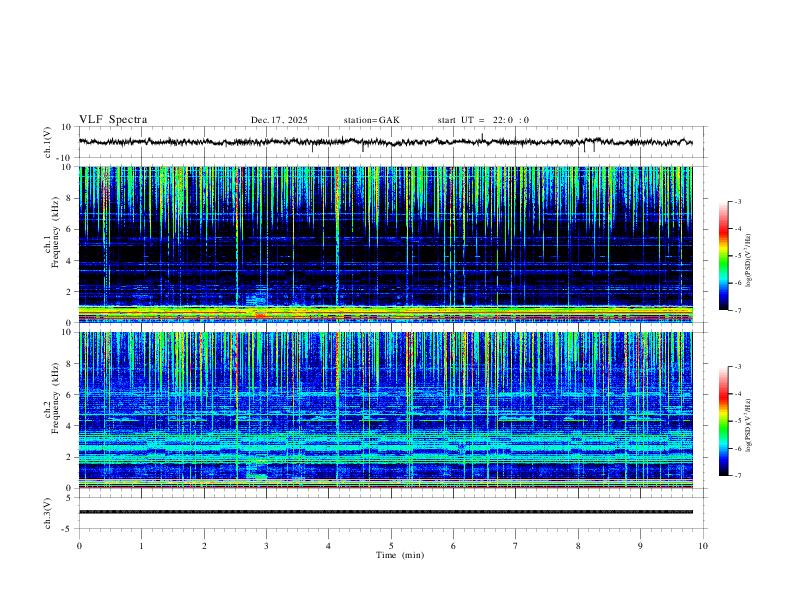Click time axis tick label "3"
This screenshot has height=612, width=792.
pyautogui.click(x=266, y=546)
